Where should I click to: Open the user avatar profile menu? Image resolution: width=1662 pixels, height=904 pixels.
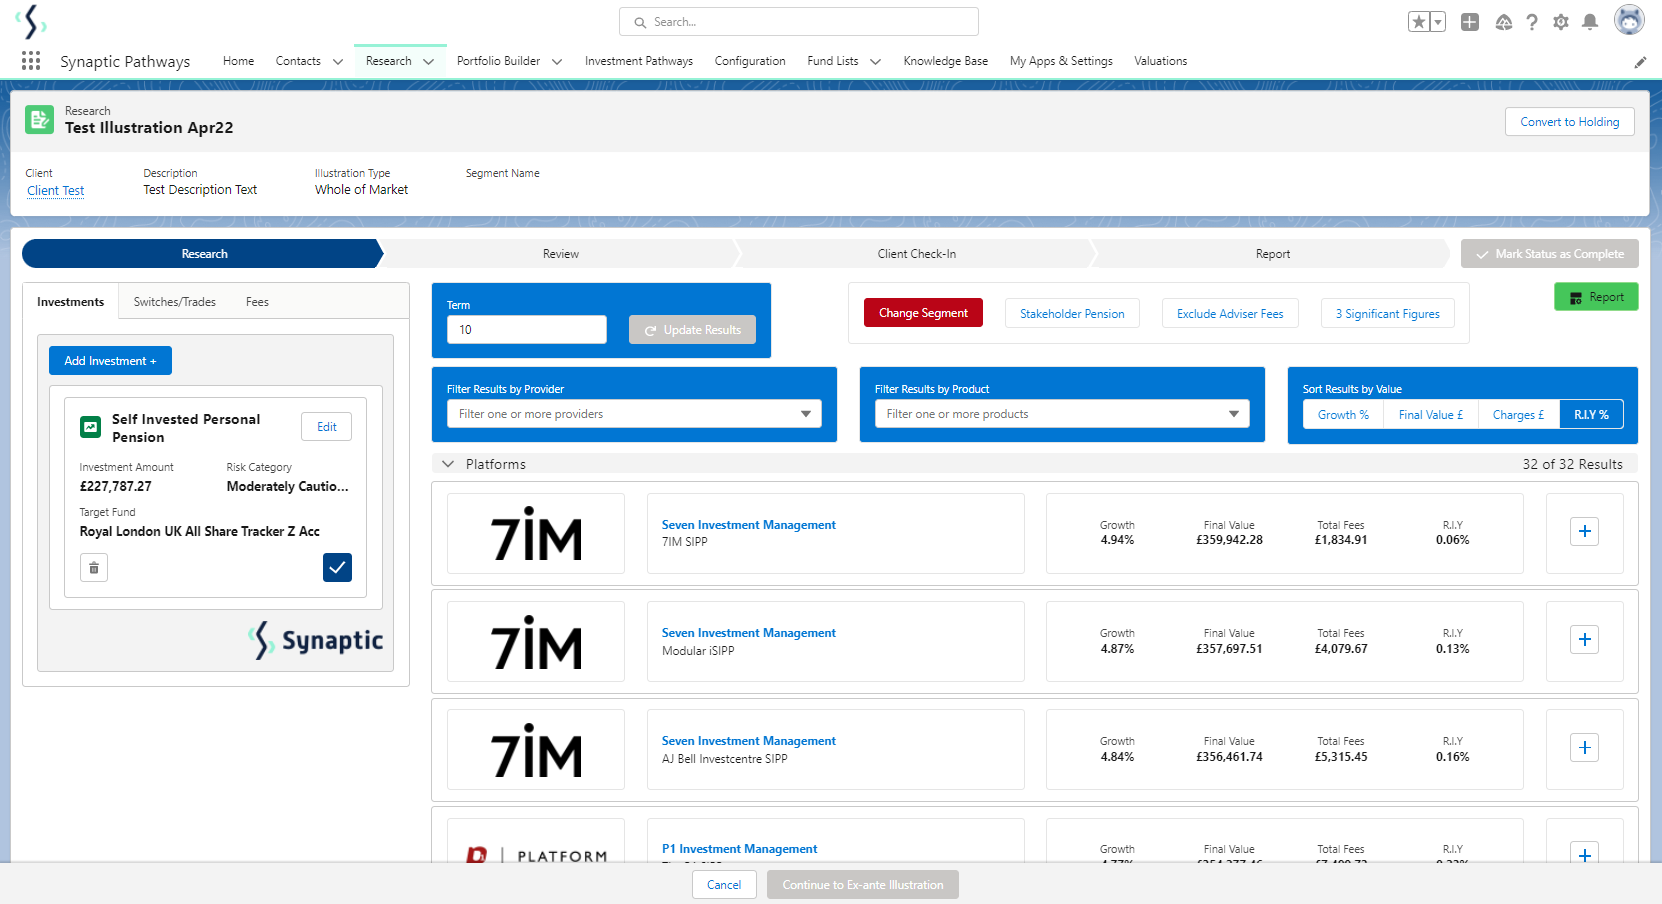(1630, 20)
